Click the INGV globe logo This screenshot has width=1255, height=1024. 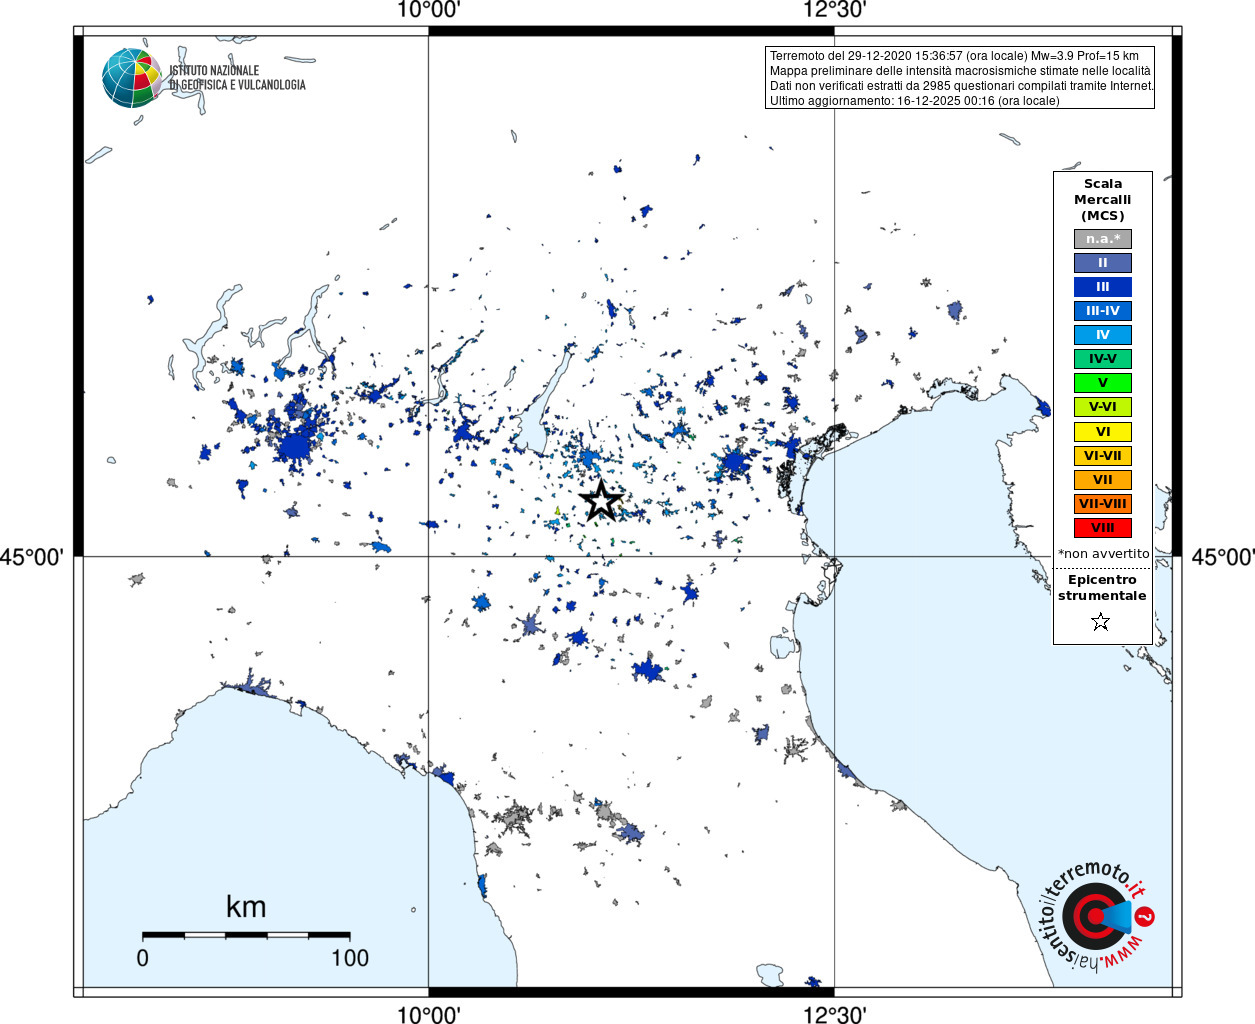point(132,78)
